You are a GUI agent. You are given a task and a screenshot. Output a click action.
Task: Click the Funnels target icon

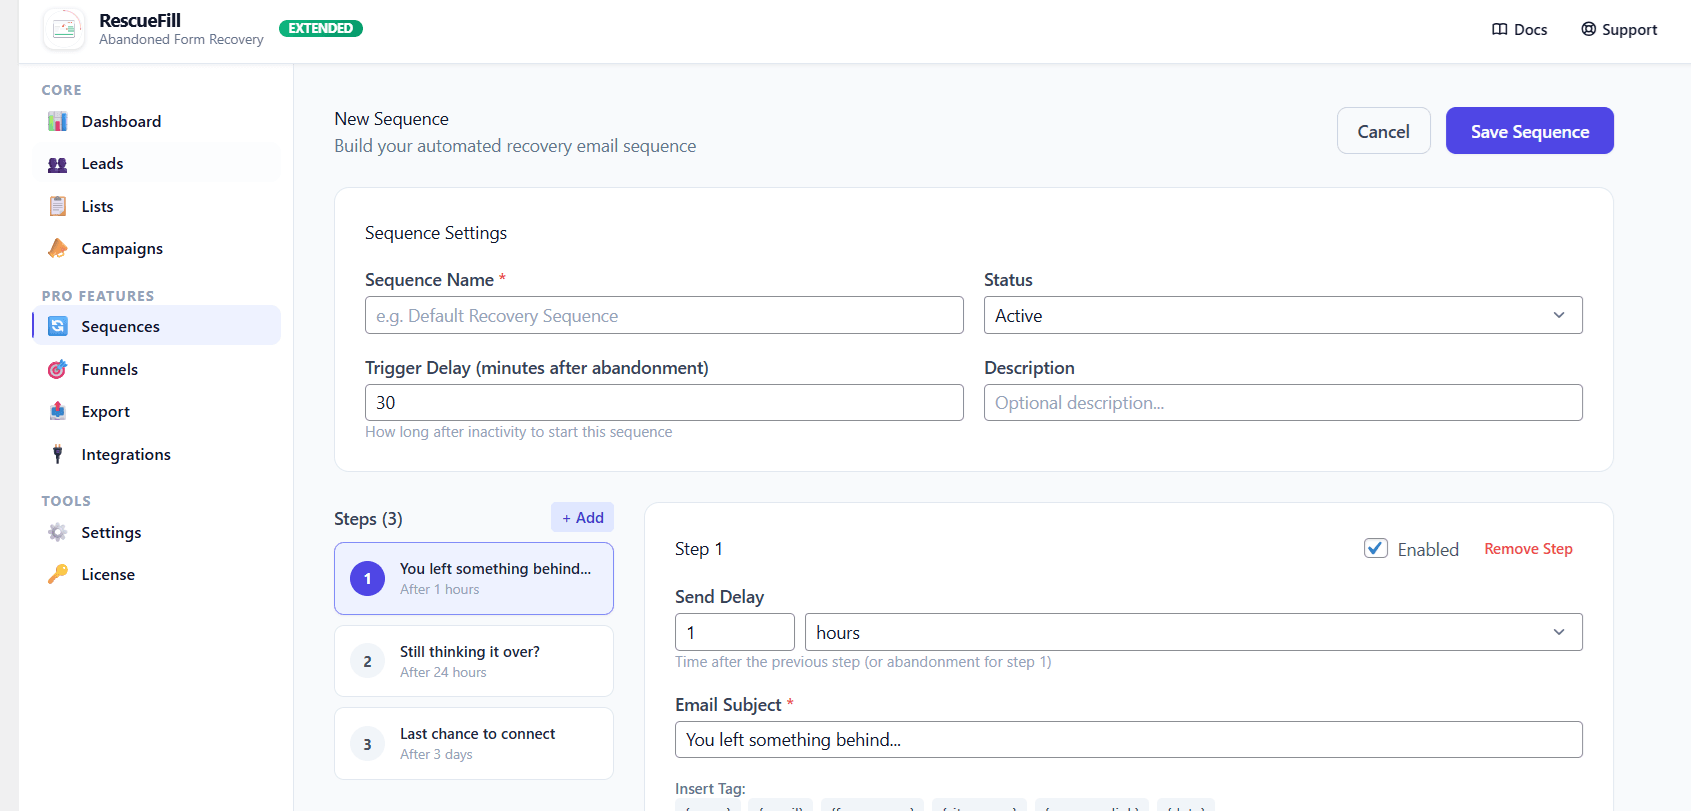(58, 369)
